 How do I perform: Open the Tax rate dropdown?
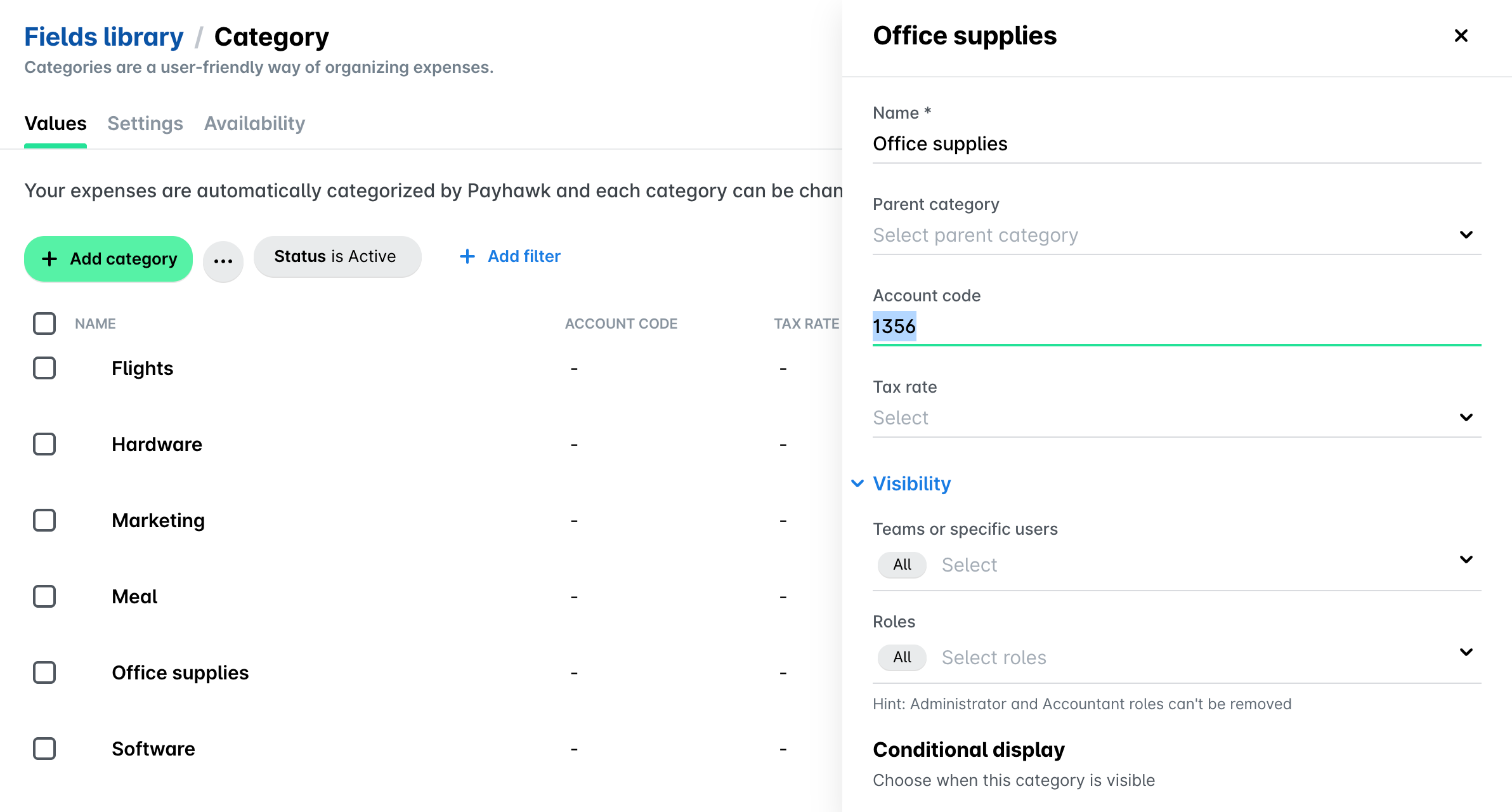click(1177, 418)
